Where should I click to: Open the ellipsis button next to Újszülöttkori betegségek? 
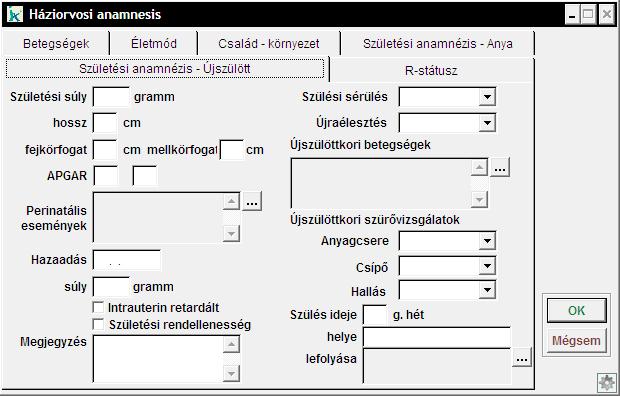(x=500, y=168)
